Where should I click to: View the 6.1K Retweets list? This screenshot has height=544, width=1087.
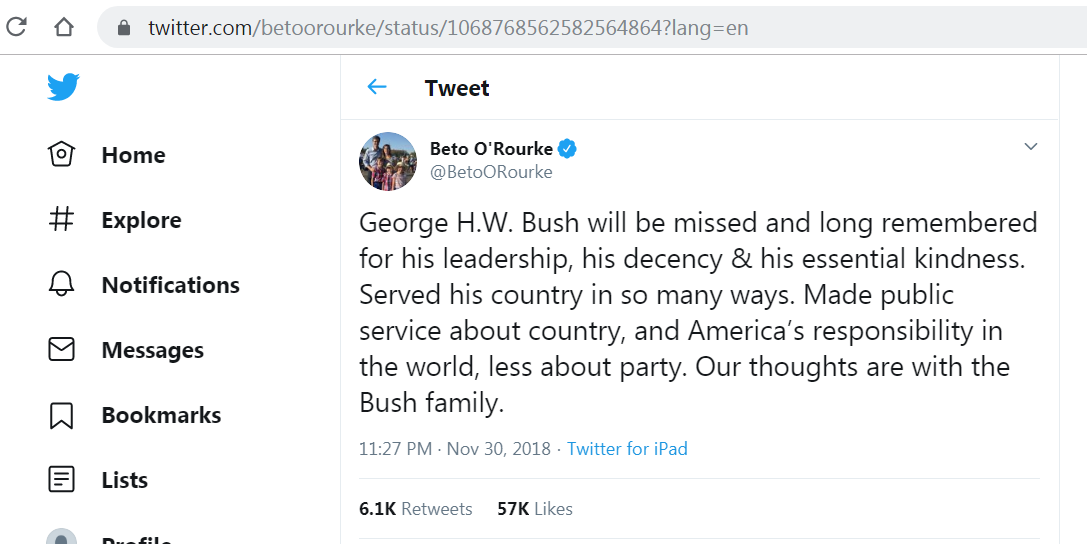point(415,509)
